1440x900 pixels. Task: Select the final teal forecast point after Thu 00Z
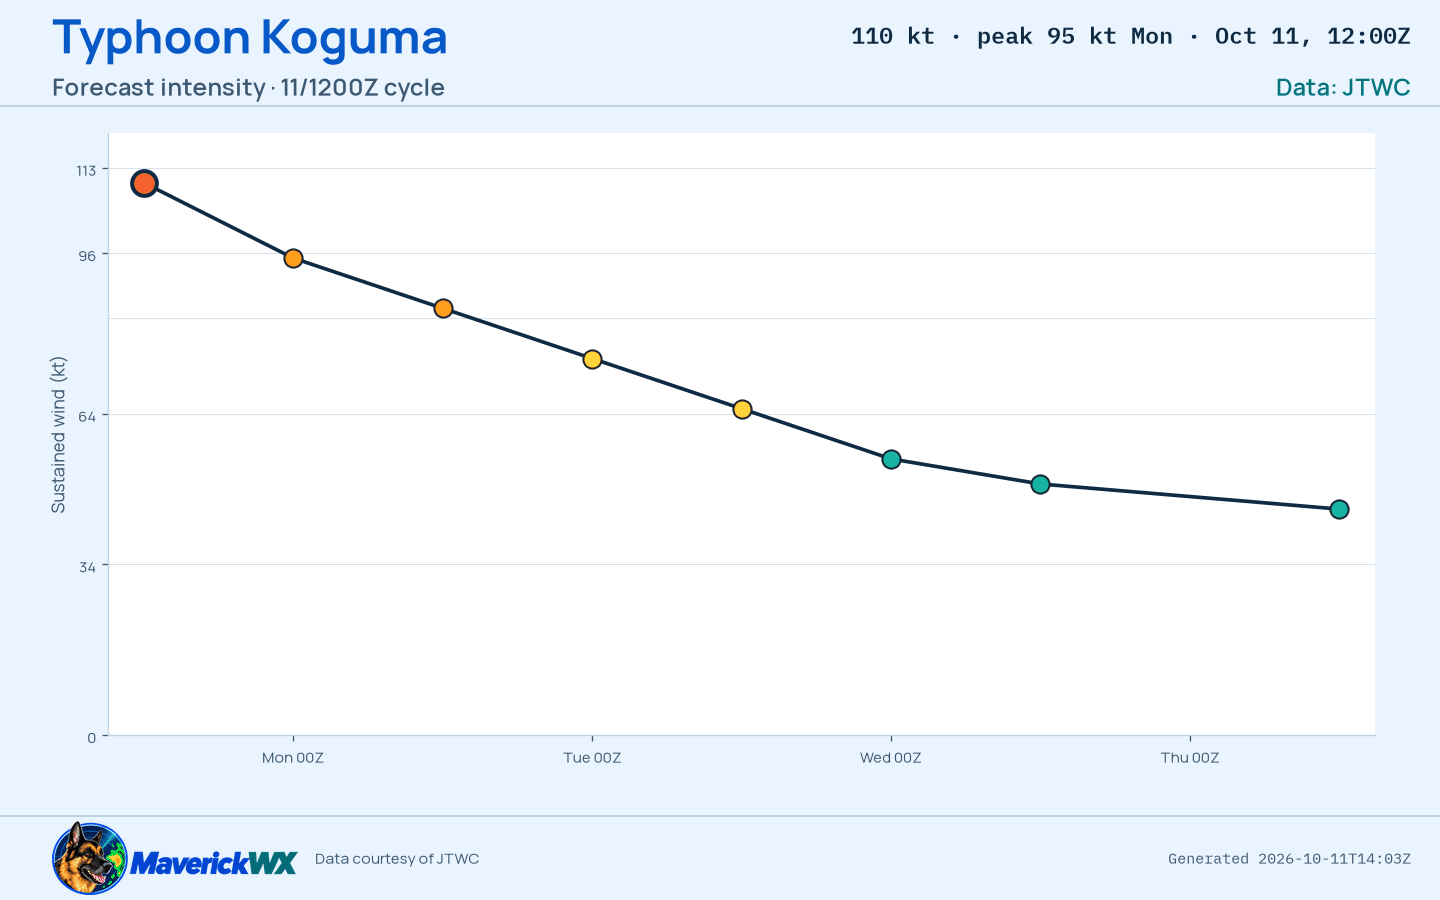(x=1339, y=509)
